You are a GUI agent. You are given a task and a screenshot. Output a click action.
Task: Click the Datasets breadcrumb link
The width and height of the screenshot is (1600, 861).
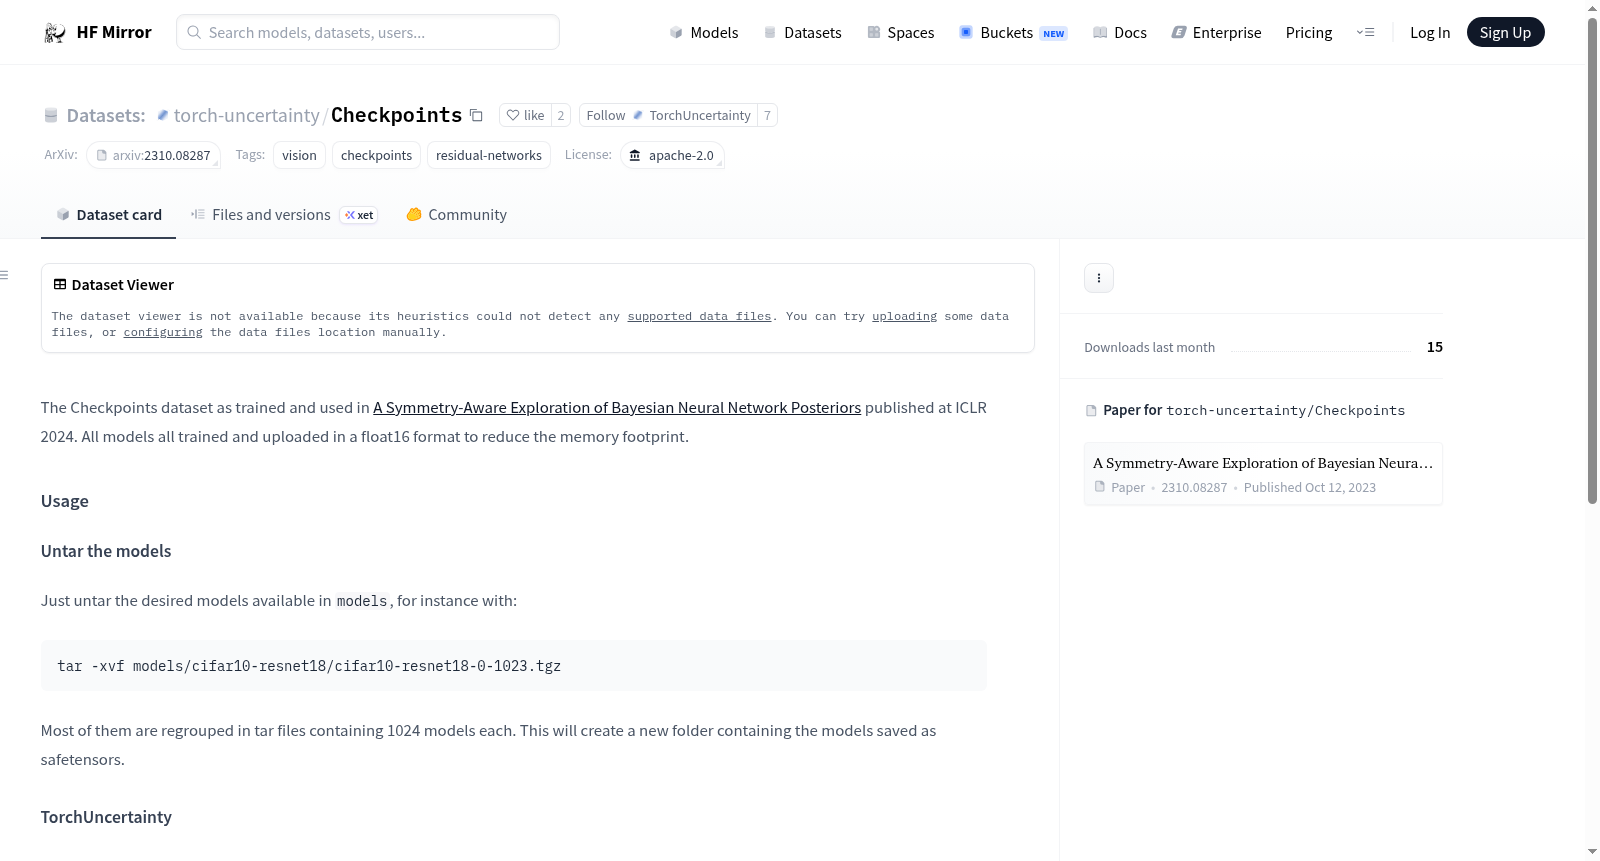click(x=106, y=116)
